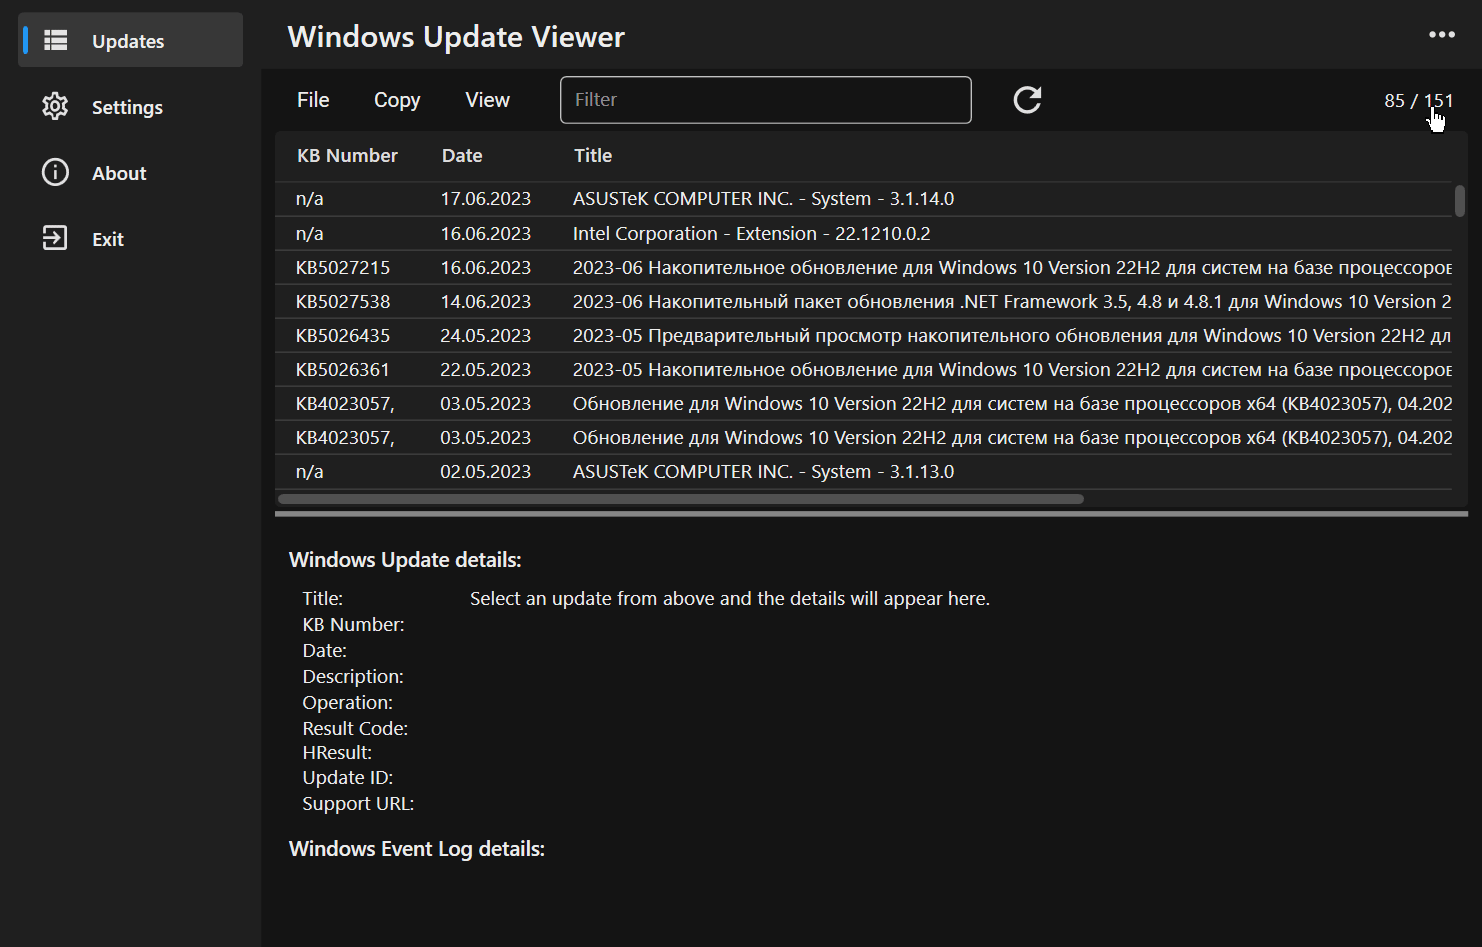This screenshot has width=1482, height=947.
Task: Click the horizontal scrollbar below the table
Action: pyautogui.click(x=680, y=498)
